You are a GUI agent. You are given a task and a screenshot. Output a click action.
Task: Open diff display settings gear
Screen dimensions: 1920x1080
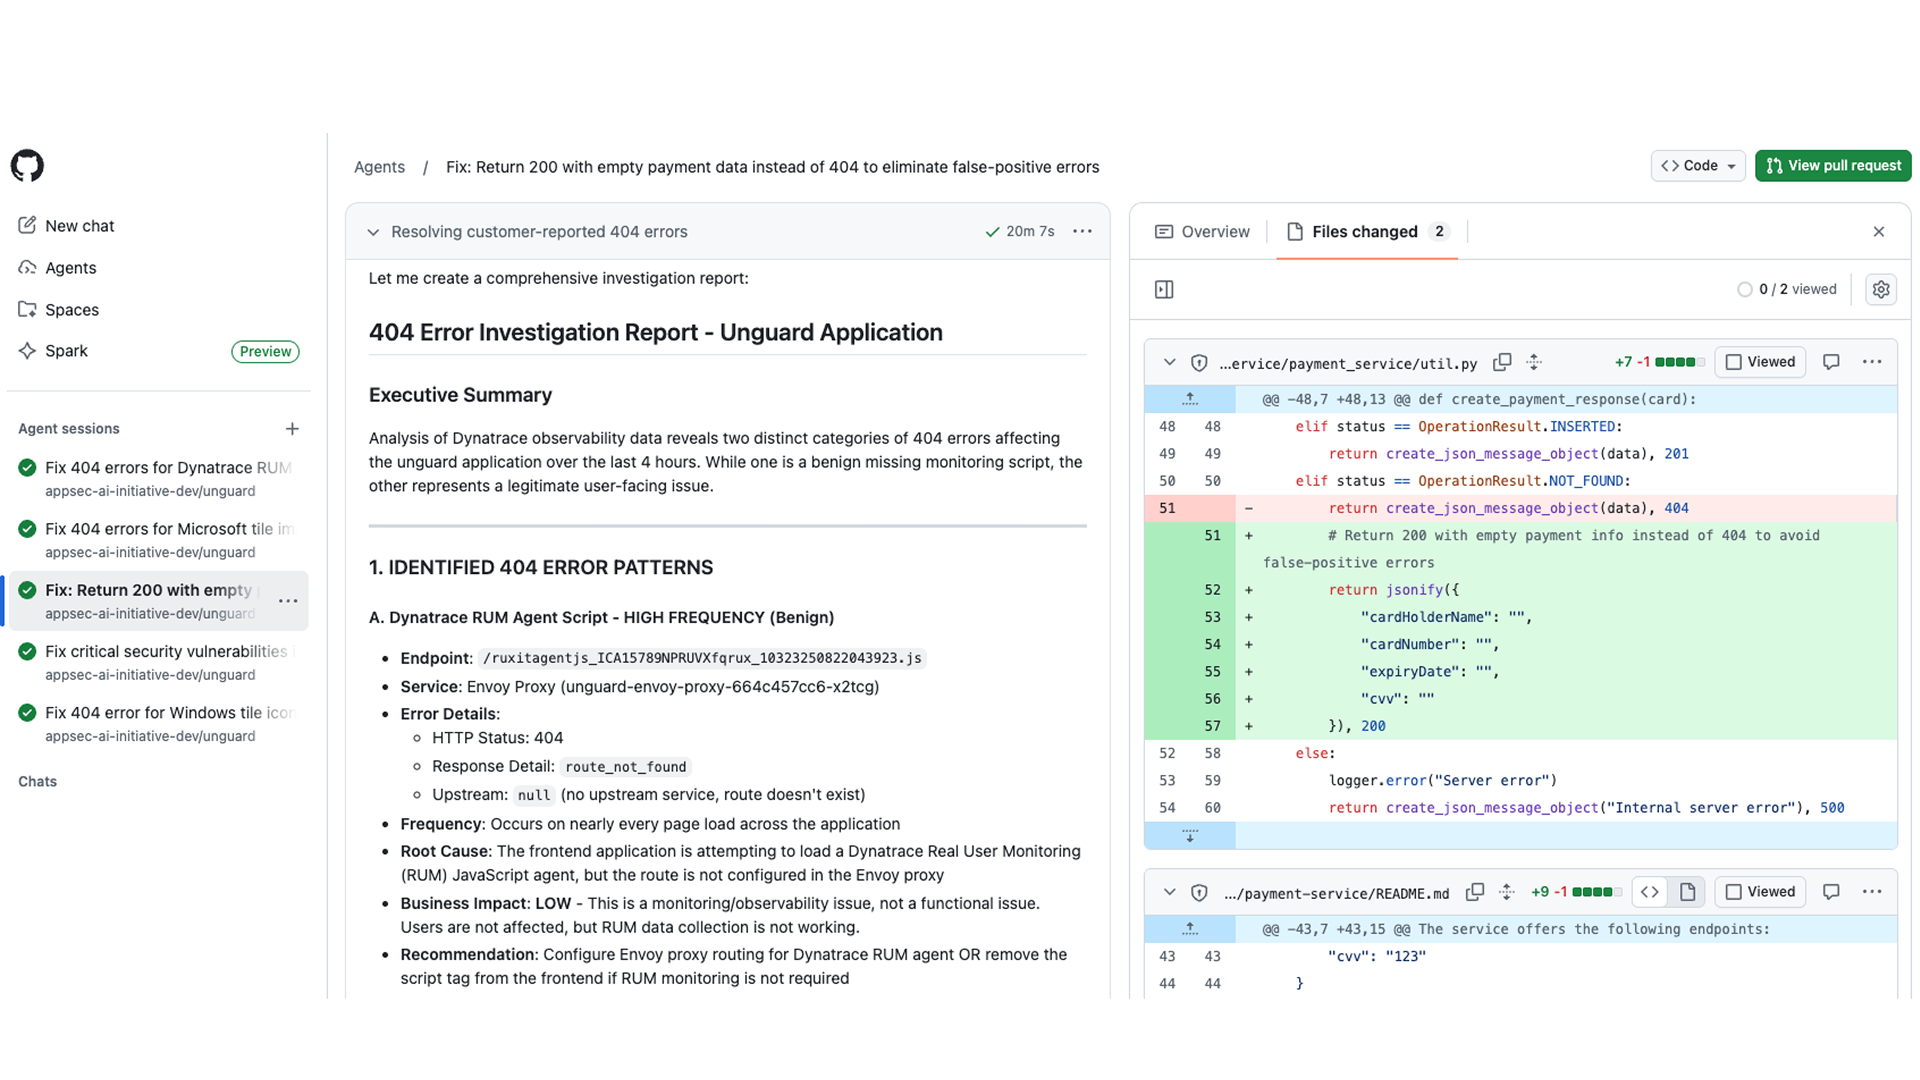(x=1881, y=289)
